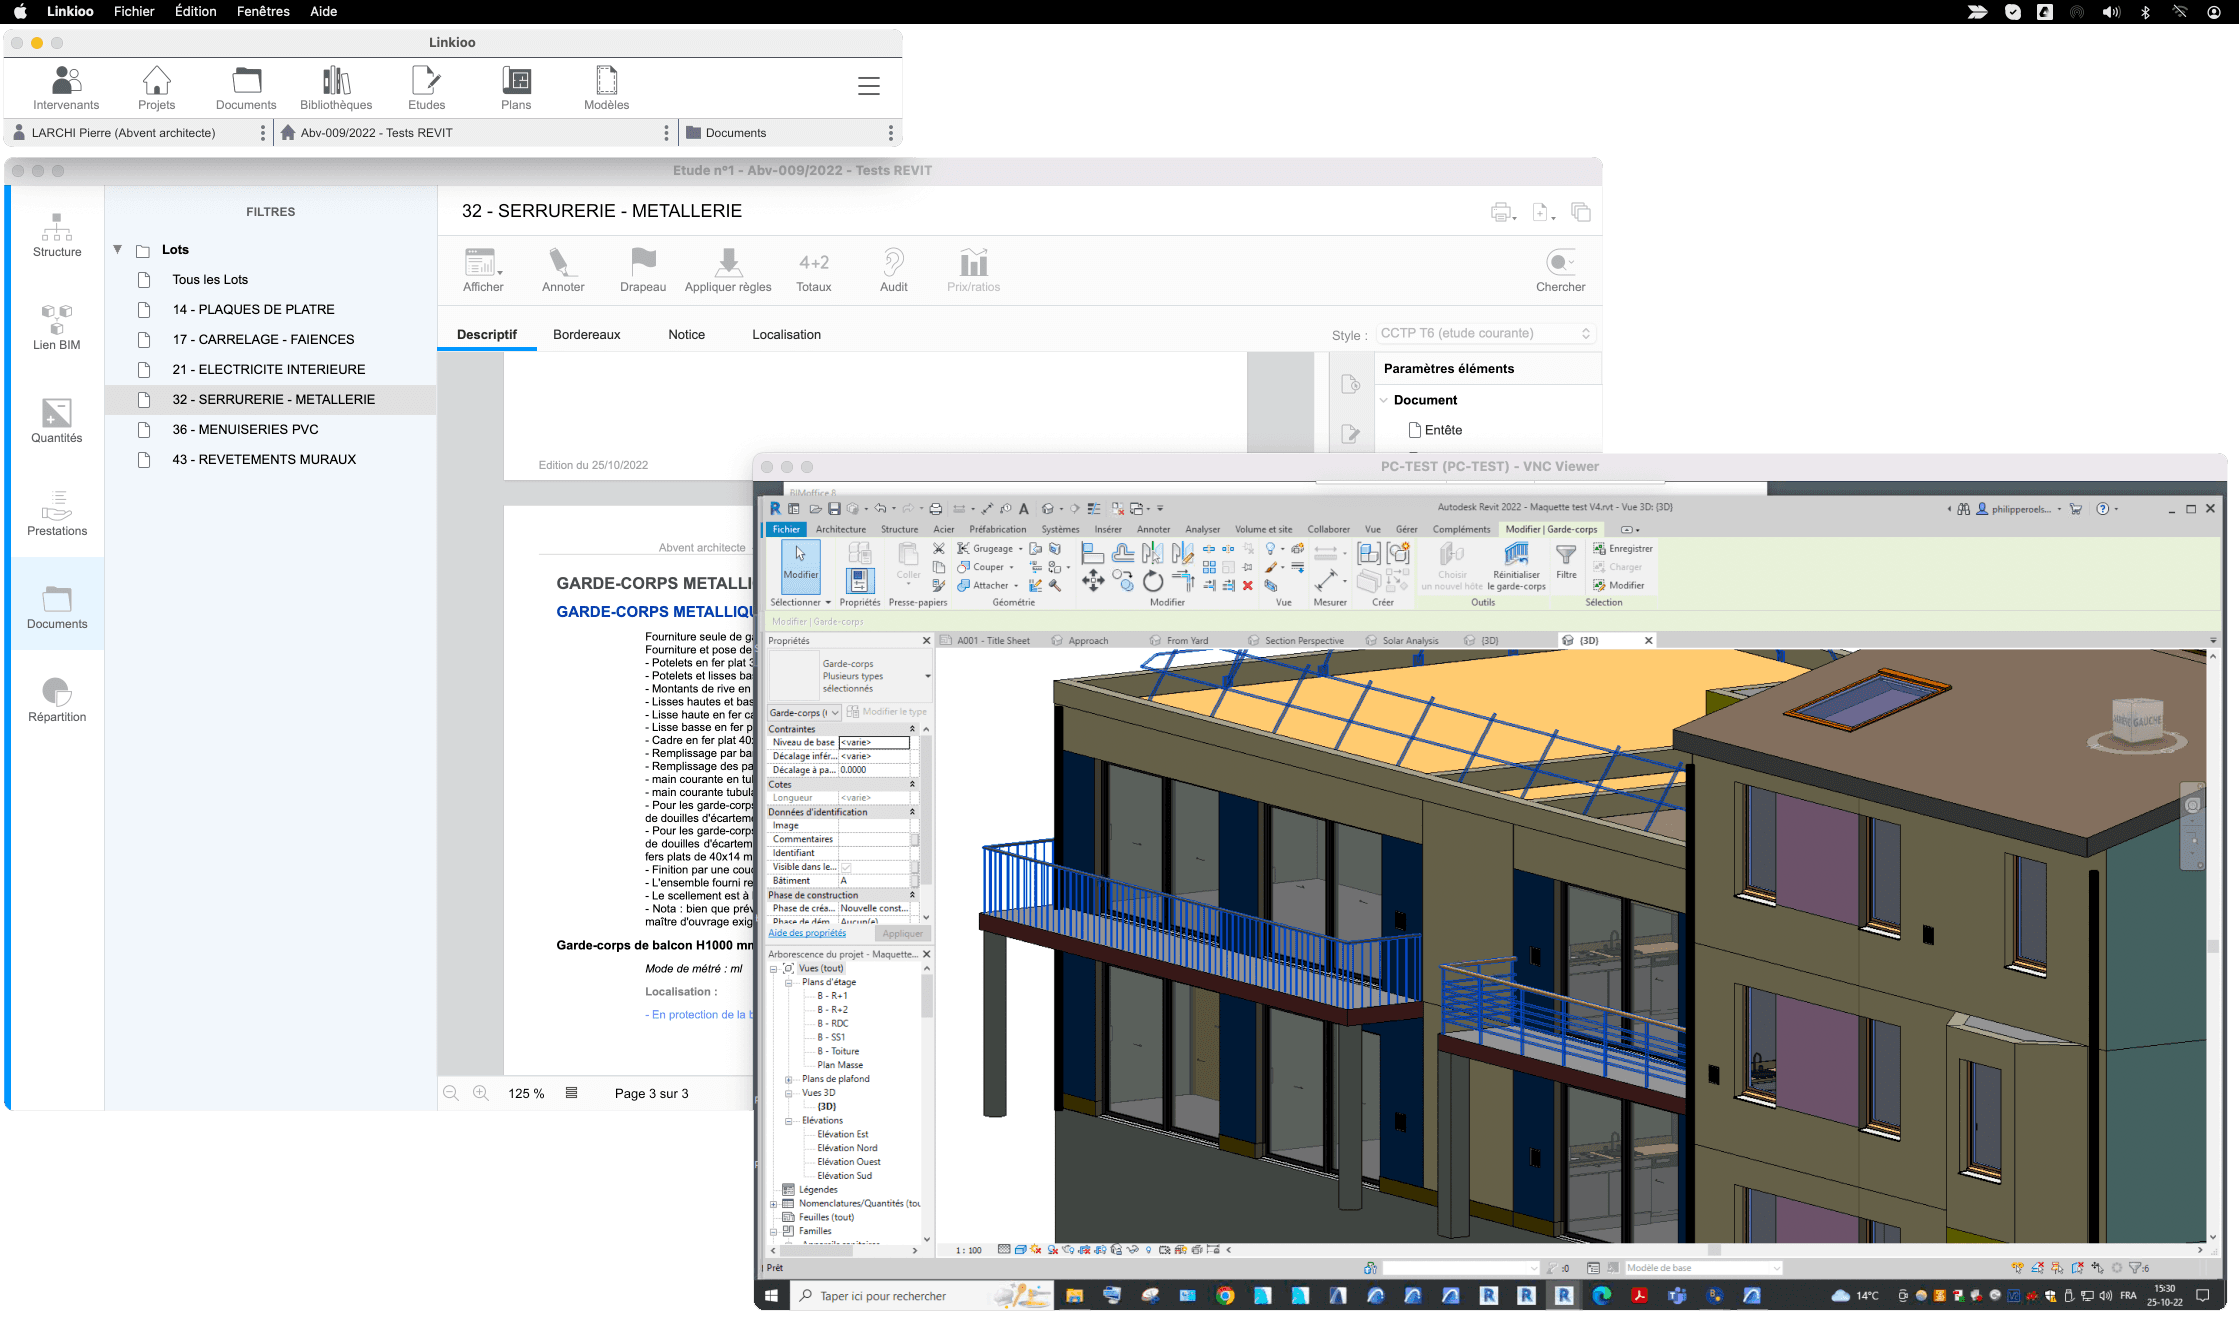Click the Propriétés ribbon button
This screenshot has width=2239, height=1324.
tap(859, 580)
